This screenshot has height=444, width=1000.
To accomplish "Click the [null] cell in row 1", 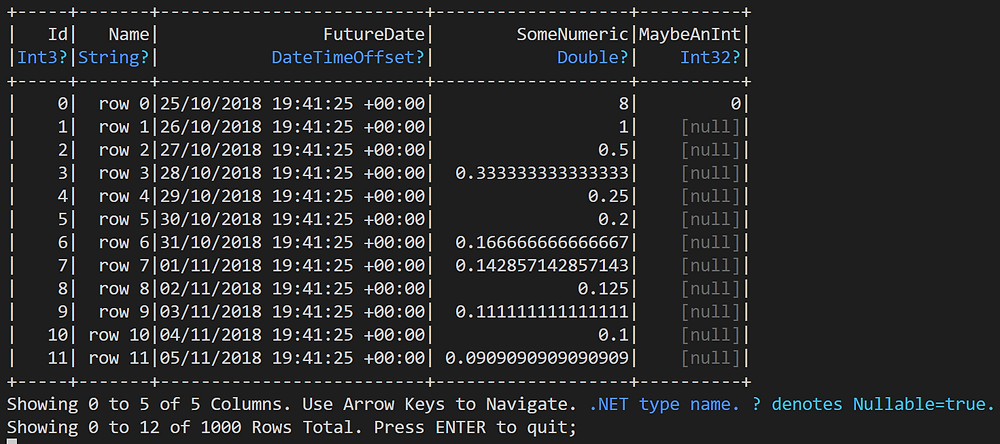I will pos(710,127).
